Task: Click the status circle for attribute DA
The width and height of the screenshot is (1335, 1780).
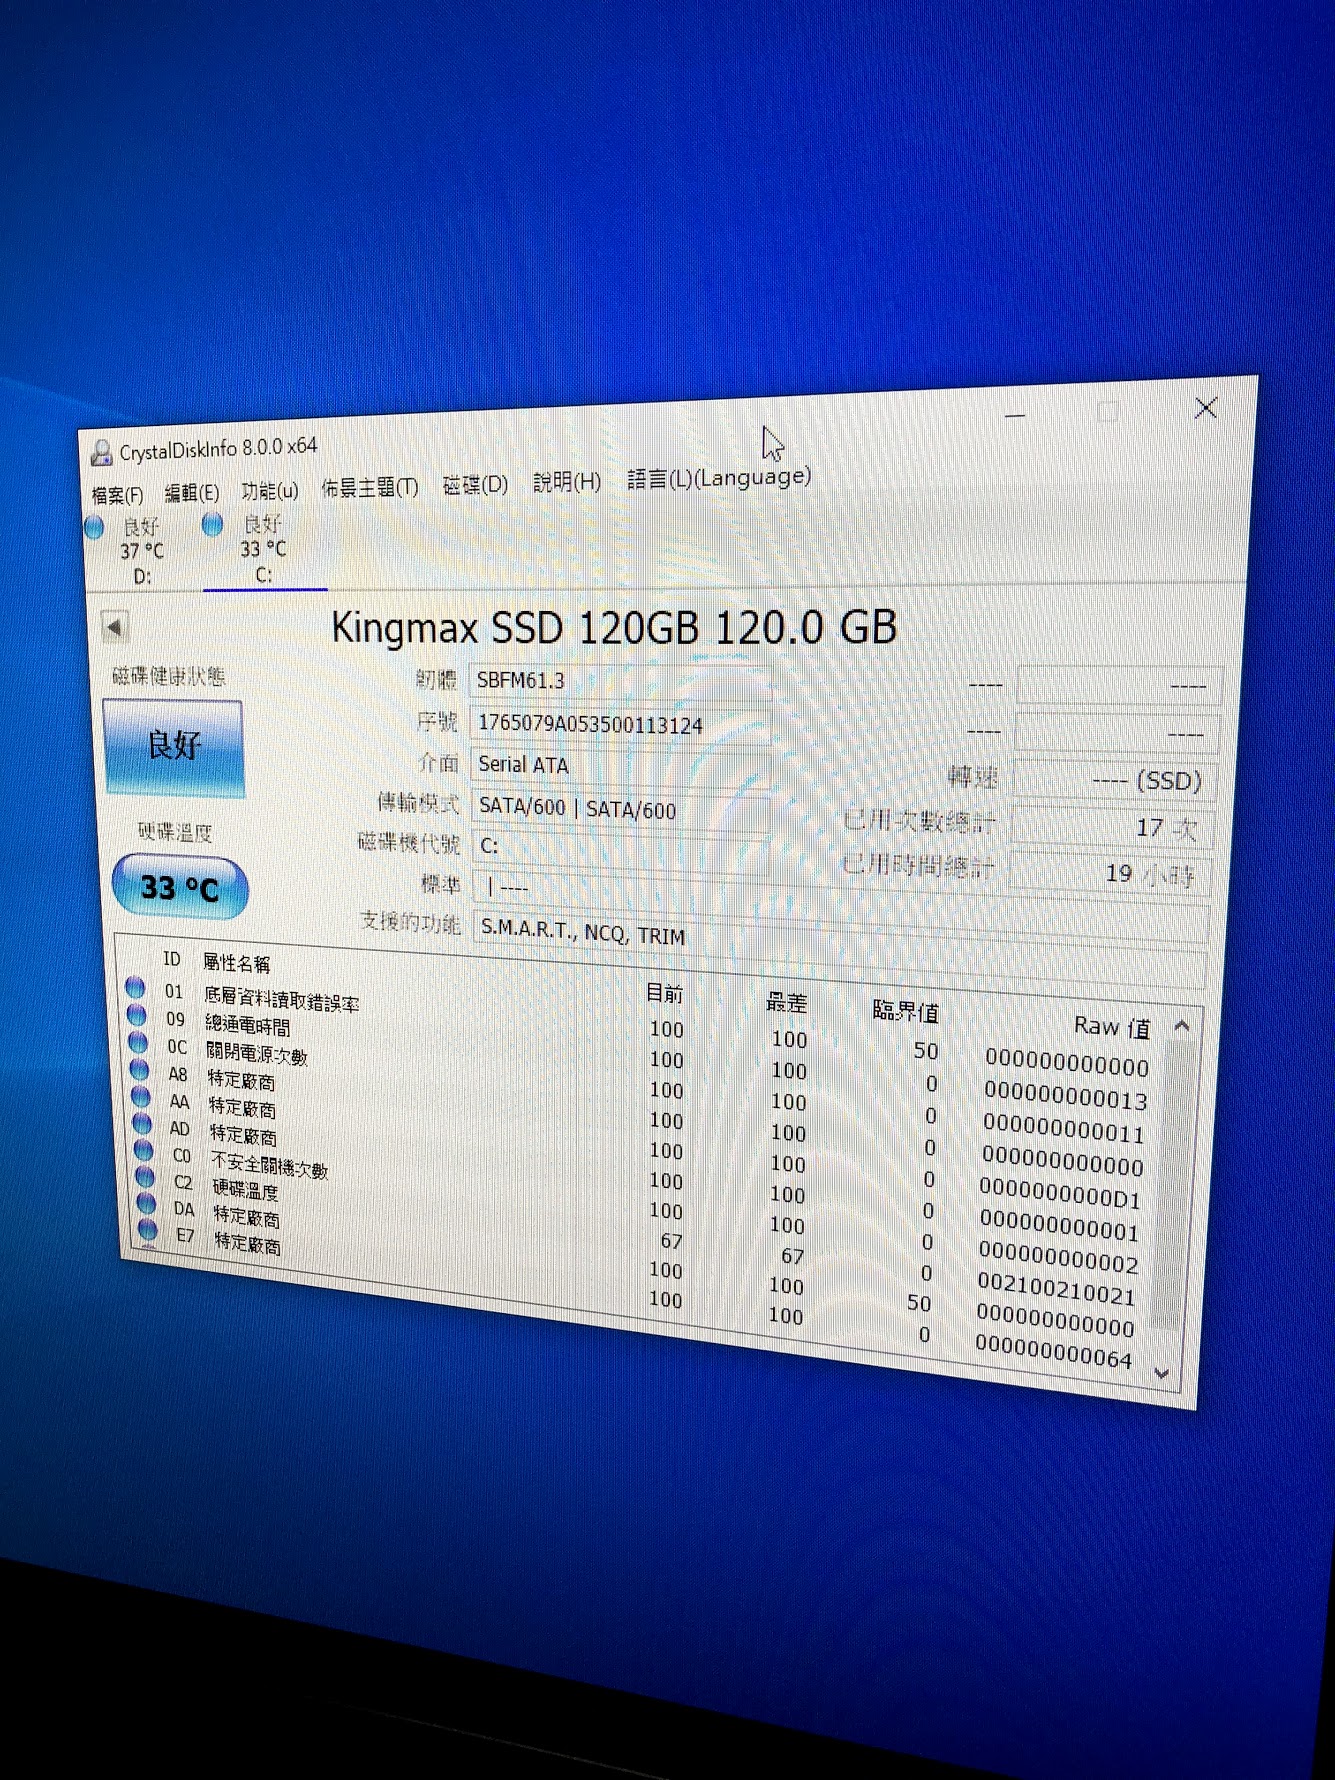Action: point(147,1203)
